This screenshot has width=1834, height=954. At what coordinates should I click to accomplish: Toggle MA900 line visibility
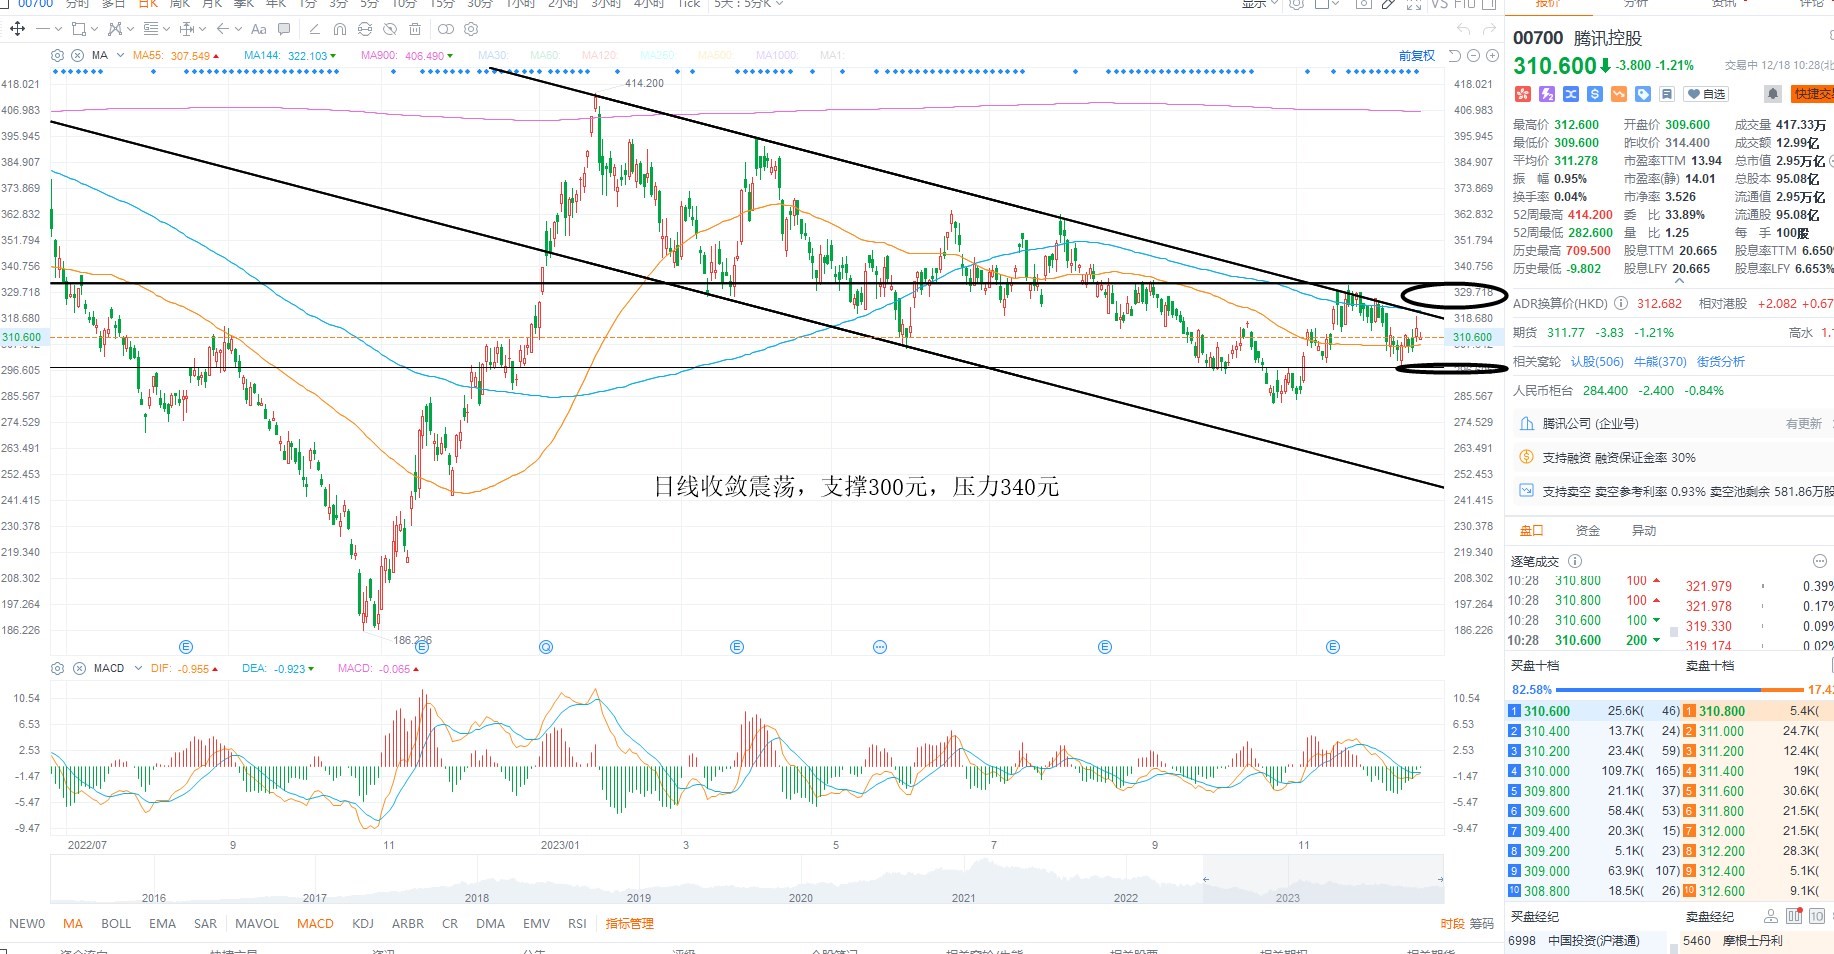pyautogui.click(x=407, y=56)
